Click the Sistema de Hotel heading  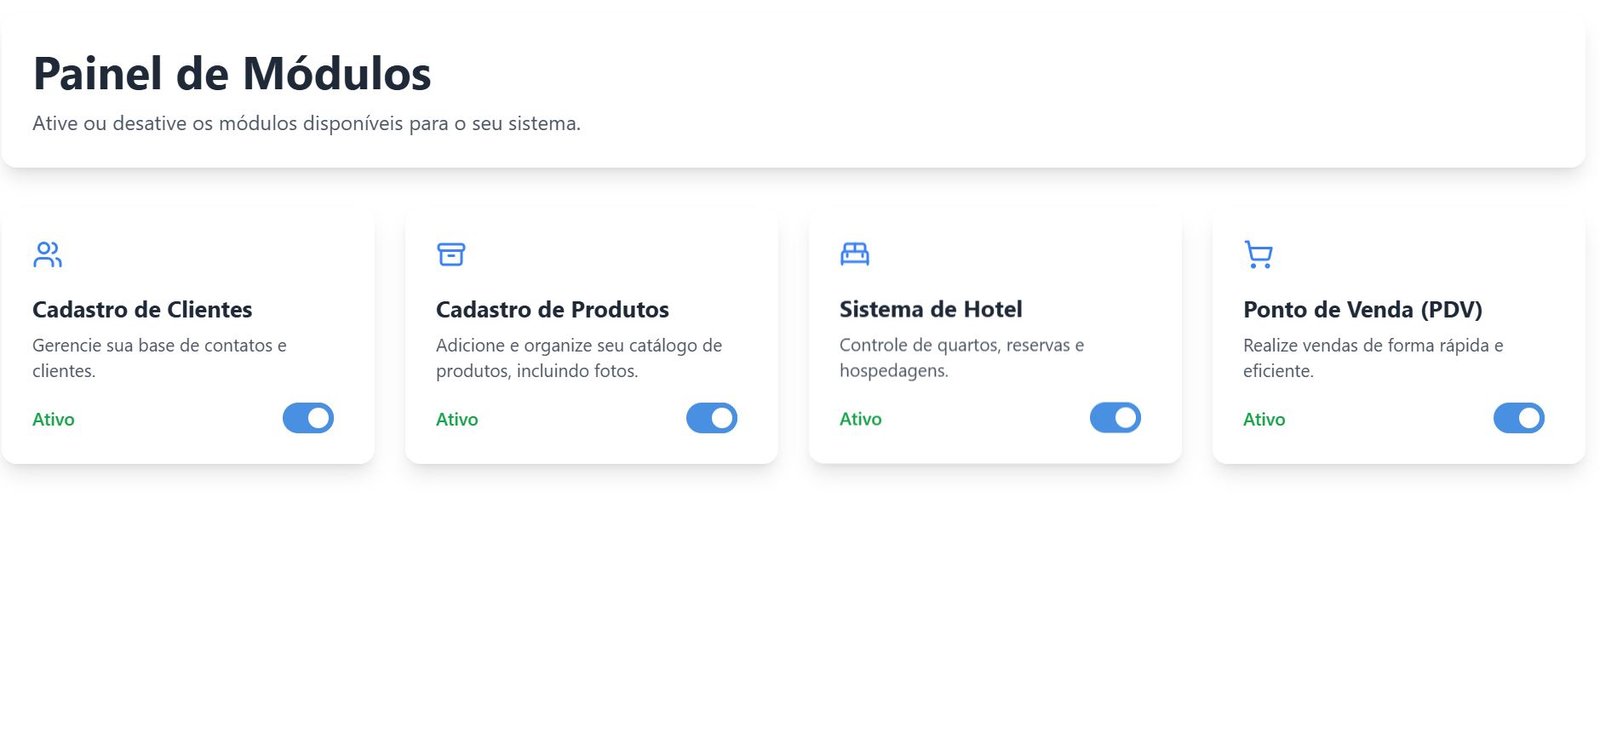930,310
